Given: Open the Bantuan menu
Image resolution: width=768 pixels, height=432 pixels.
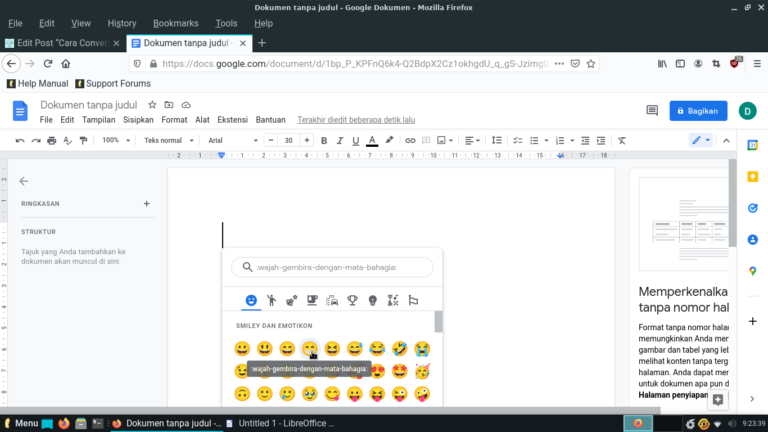Looking at the screenshot, I should [x=270, y=120].
